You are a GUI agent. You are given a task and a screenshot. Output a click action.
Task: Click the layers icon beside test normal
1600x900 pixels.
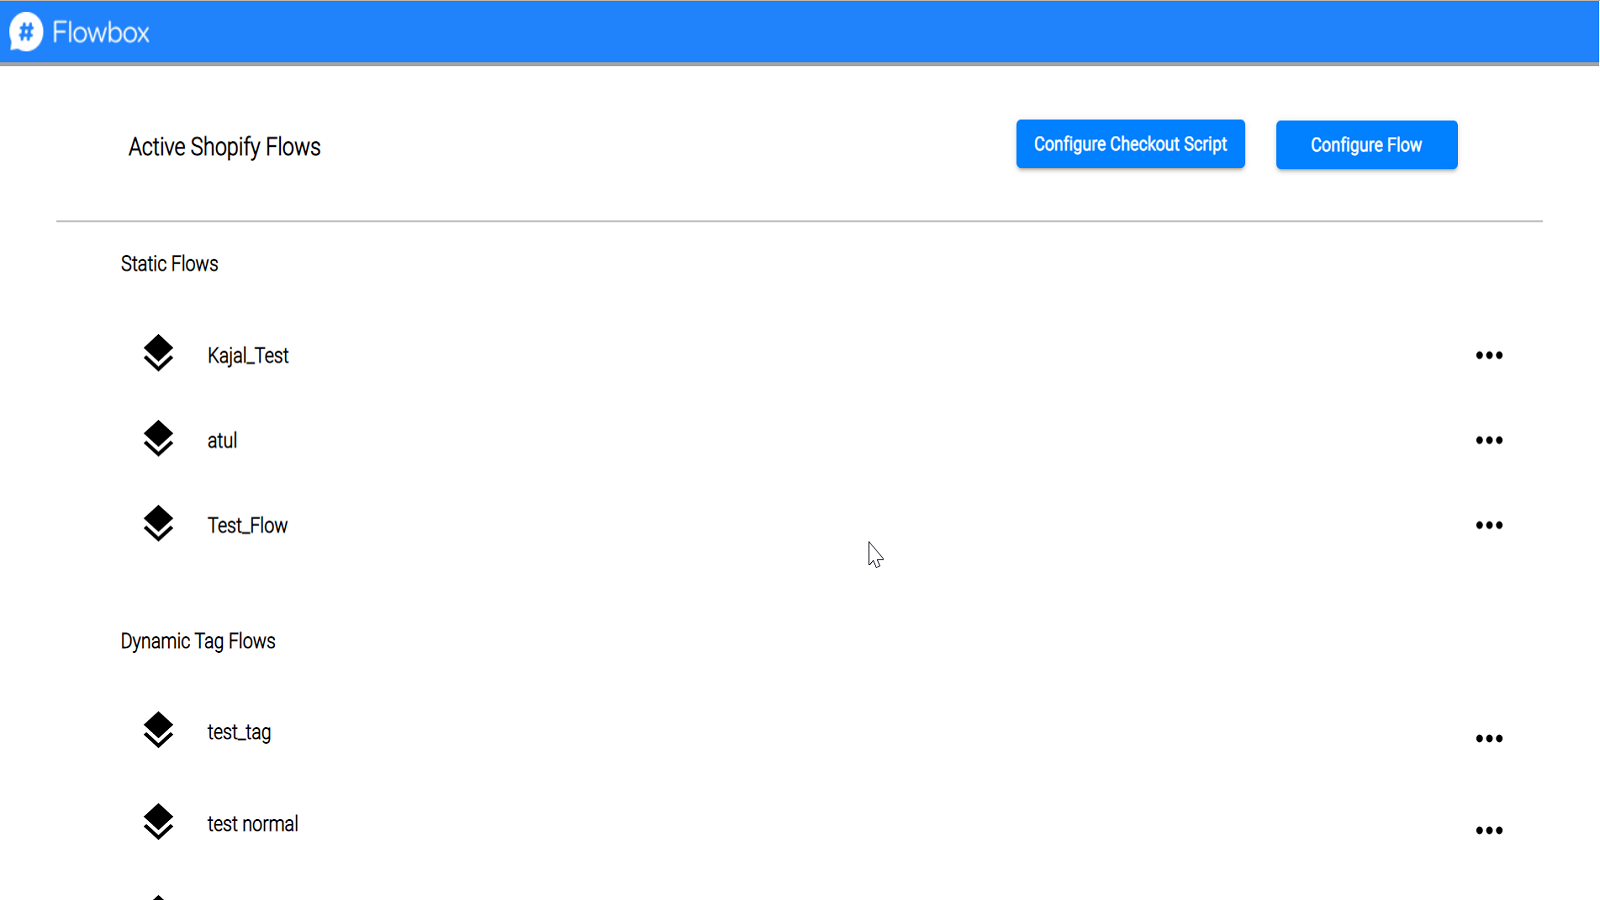[158, 822]
